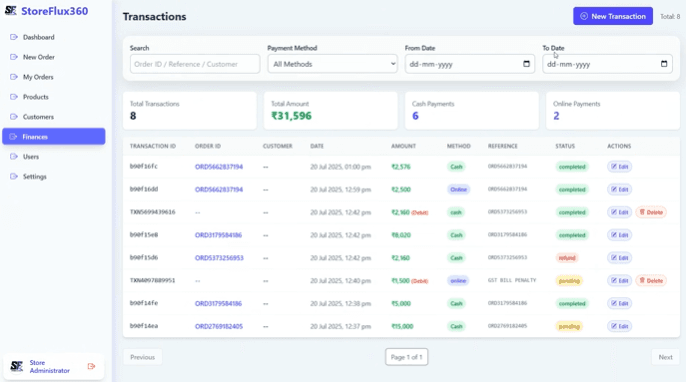The height and width of the screenshot is (382, 686).
Task: Delete transaction TXN4097889951
Action: (x=651, y=280)
